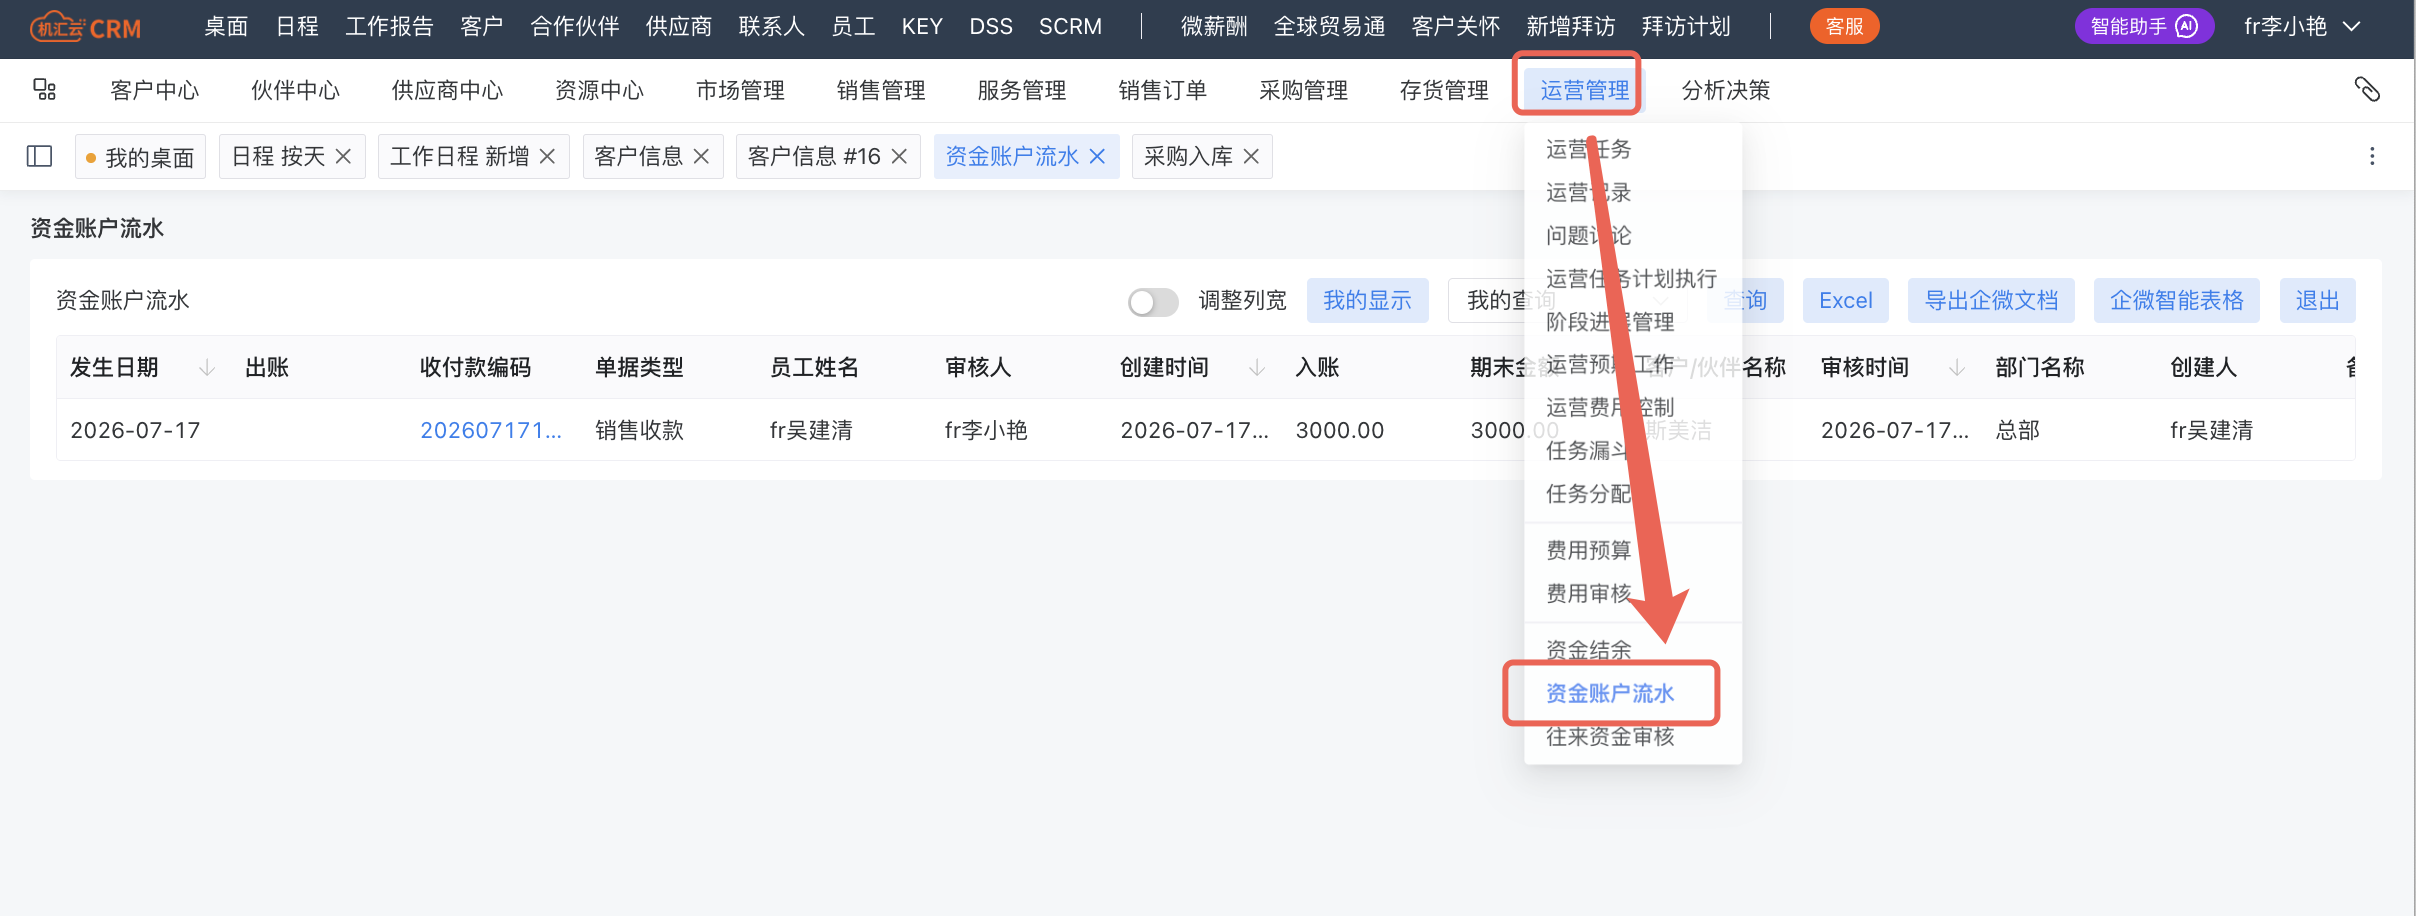Toggle the sidebar panel icon

39,156
